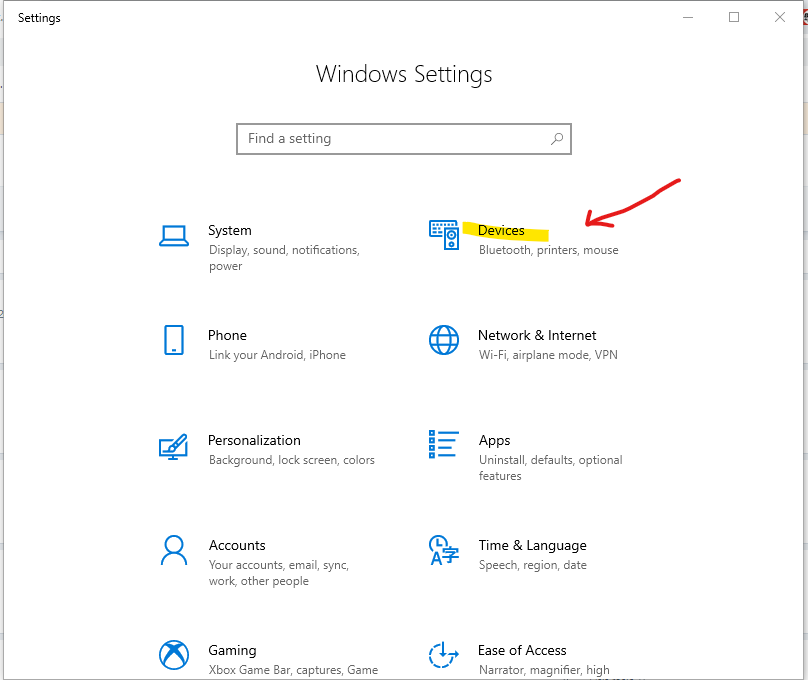
Task: Click 'Narrator, magnifier, high' text
Action: coord(544,670)
